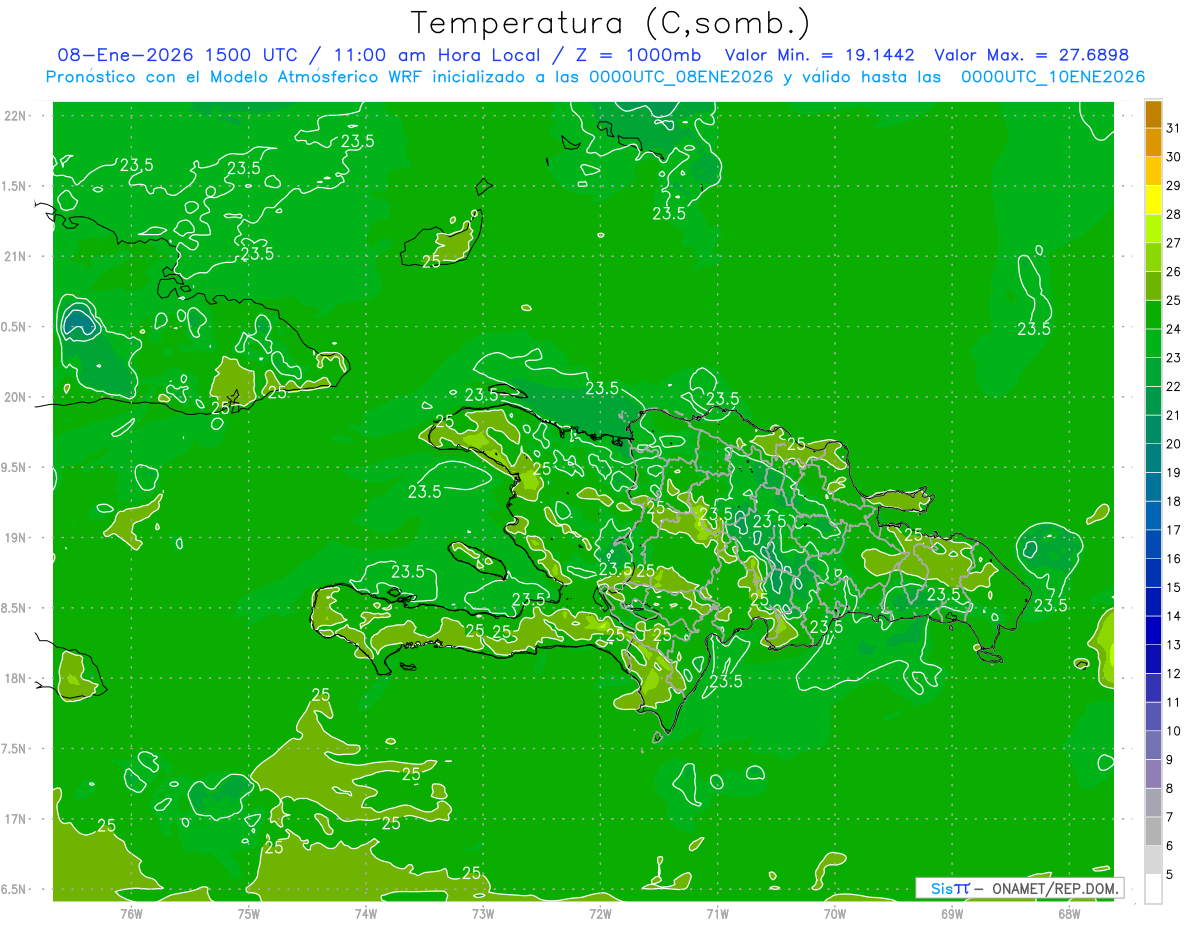This screenshot has width=1200, height=927.
Task: Click the legend value 15
Action: click(x=1173, y=587)
